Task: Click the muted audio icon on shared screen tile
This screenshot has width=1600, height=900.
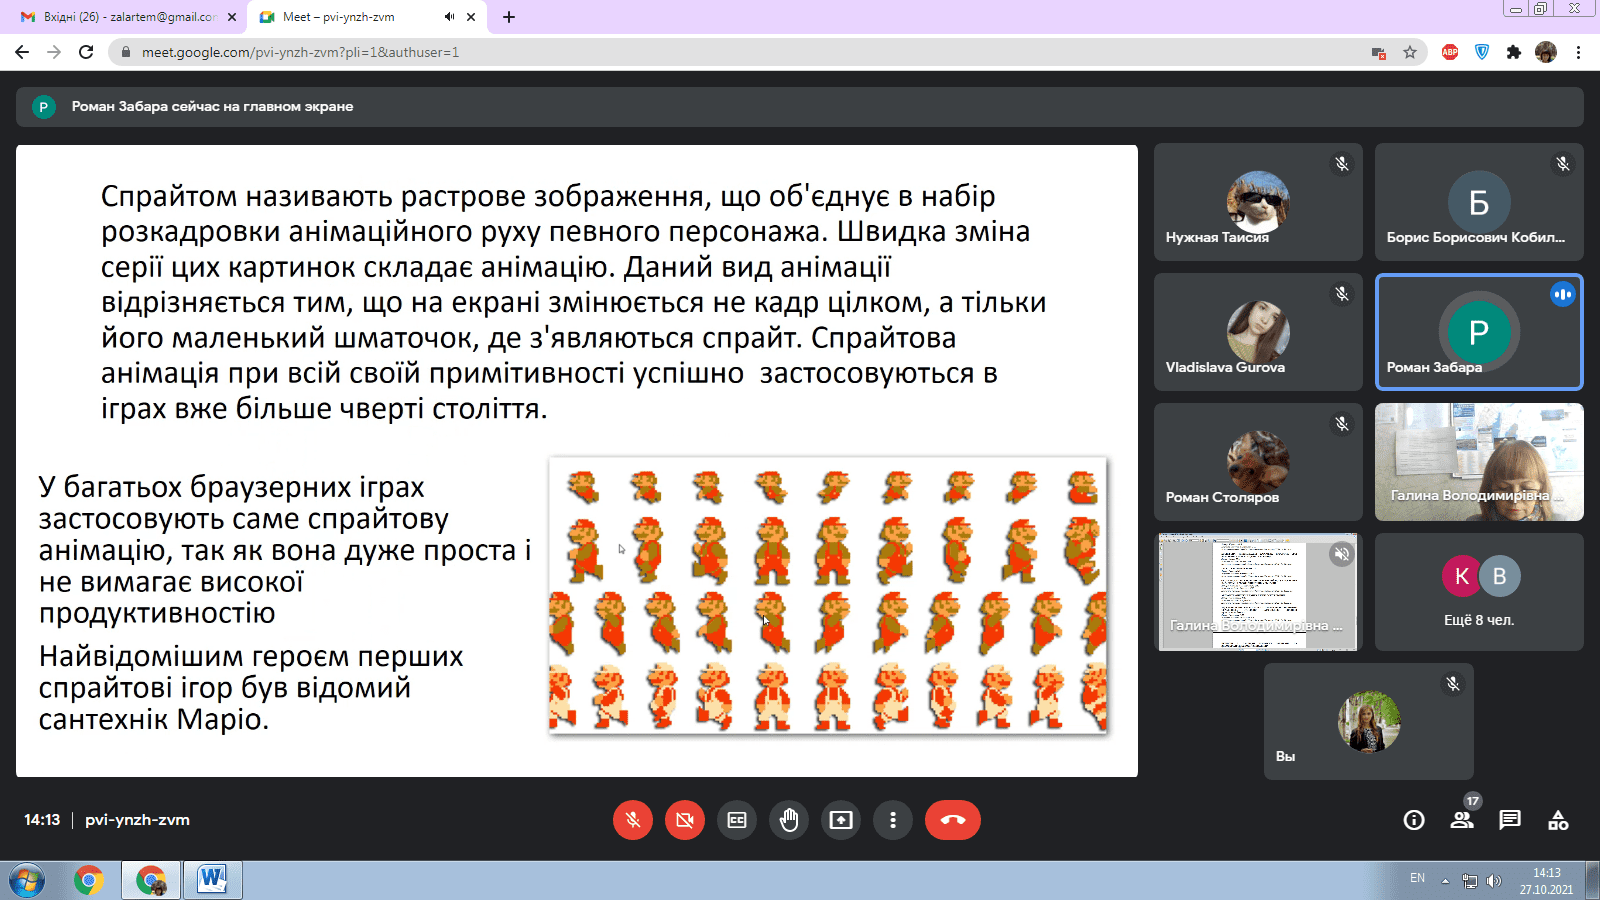Action: click(x=1342, y=554)
